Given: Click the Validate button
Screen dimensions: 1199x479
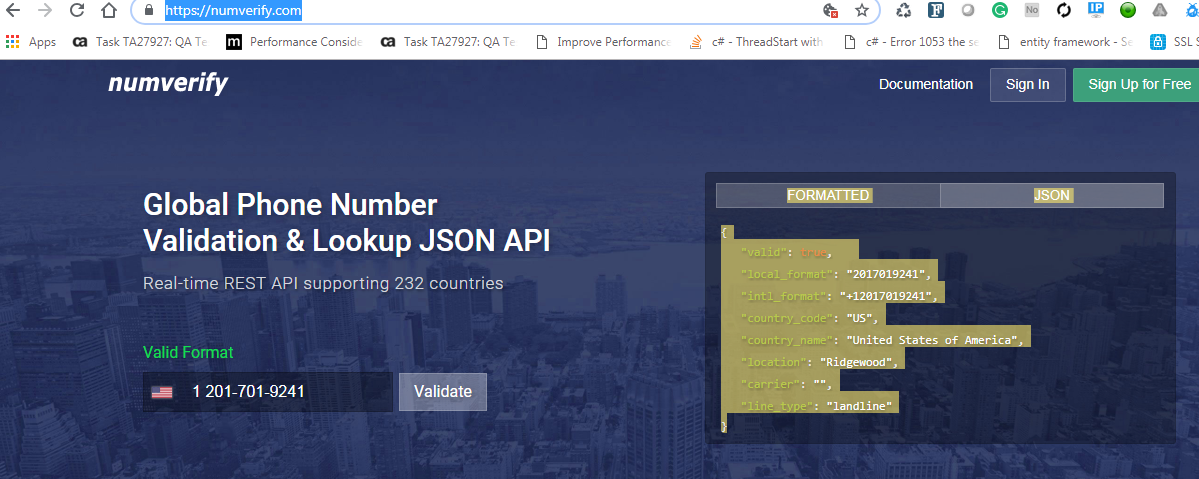Looking at the screenshot, I should coord(443,392).
